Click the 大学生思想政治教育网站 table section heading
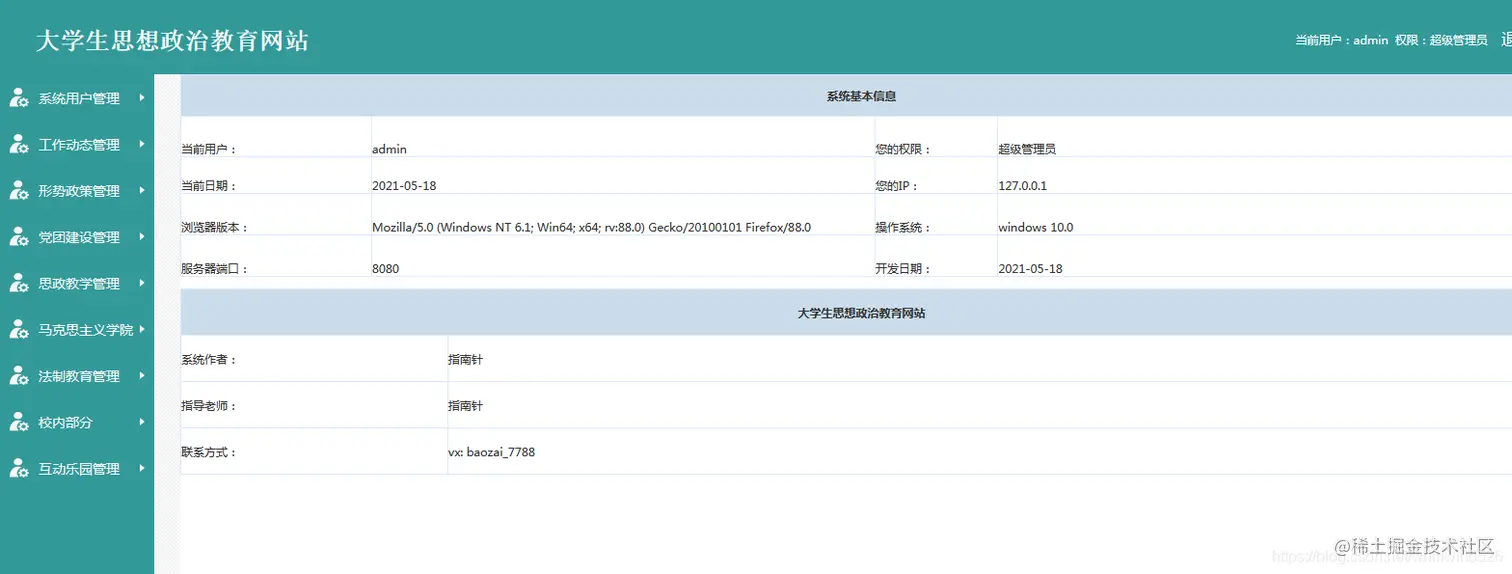The height and width of the screenshot is (574, 1512). [861, 313]
